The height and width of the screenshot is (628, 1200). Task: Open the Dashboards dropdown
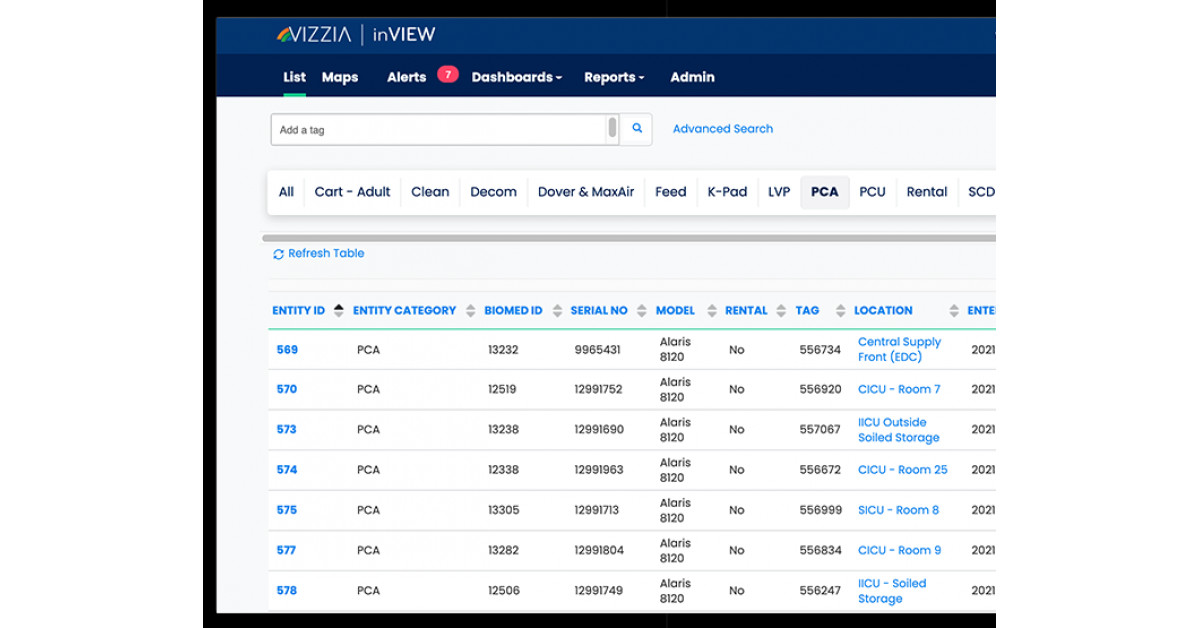[516, 77]
